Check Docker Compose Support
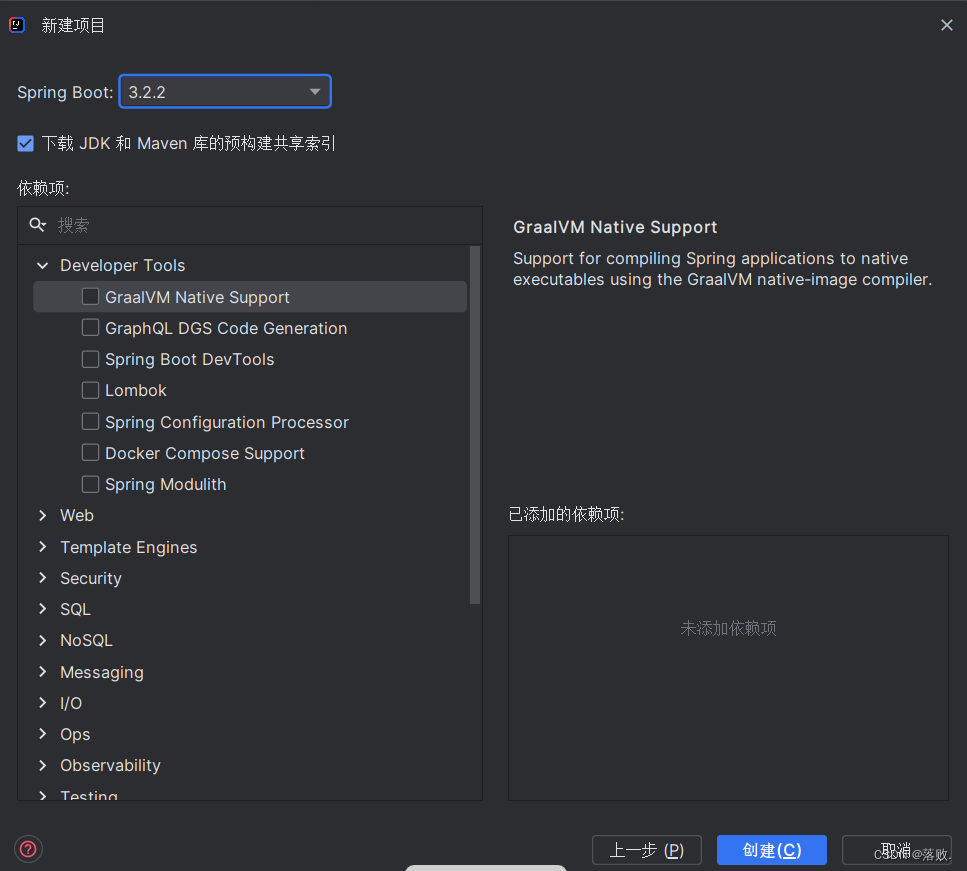This screenshot has width=967, height=871. [x=91, y=453]
